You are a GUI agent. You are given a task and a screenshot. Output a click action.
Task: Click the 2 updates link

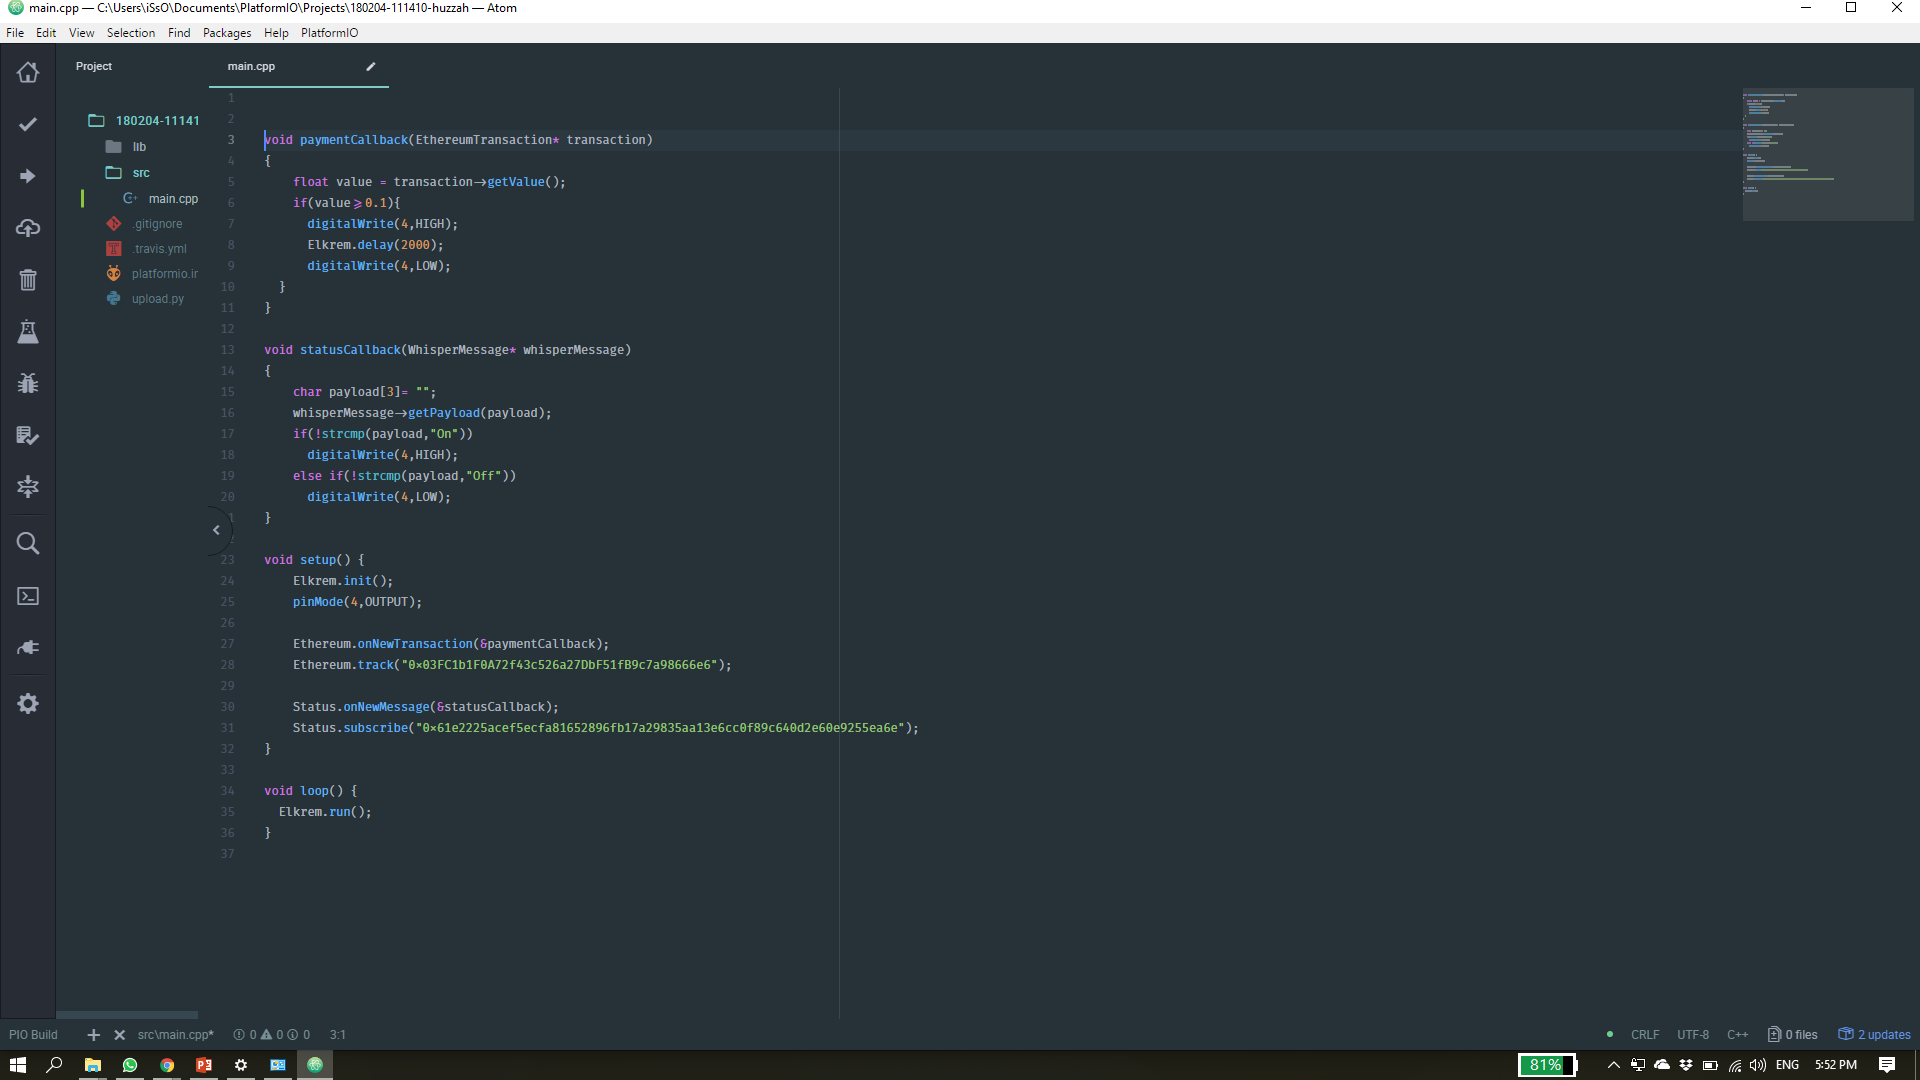[x=1883, y=1035]
